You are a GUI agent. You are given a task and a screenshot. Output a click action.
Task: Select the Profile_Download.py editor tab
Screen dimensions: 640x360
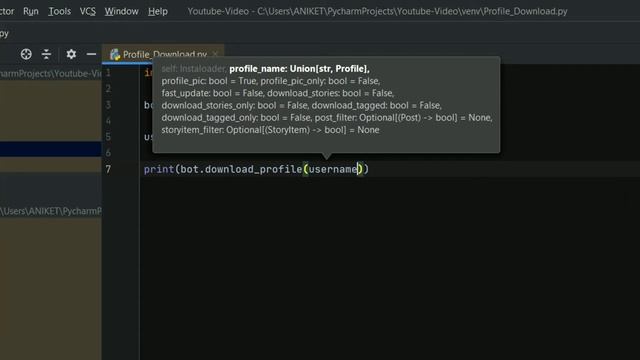coord(164,54)
